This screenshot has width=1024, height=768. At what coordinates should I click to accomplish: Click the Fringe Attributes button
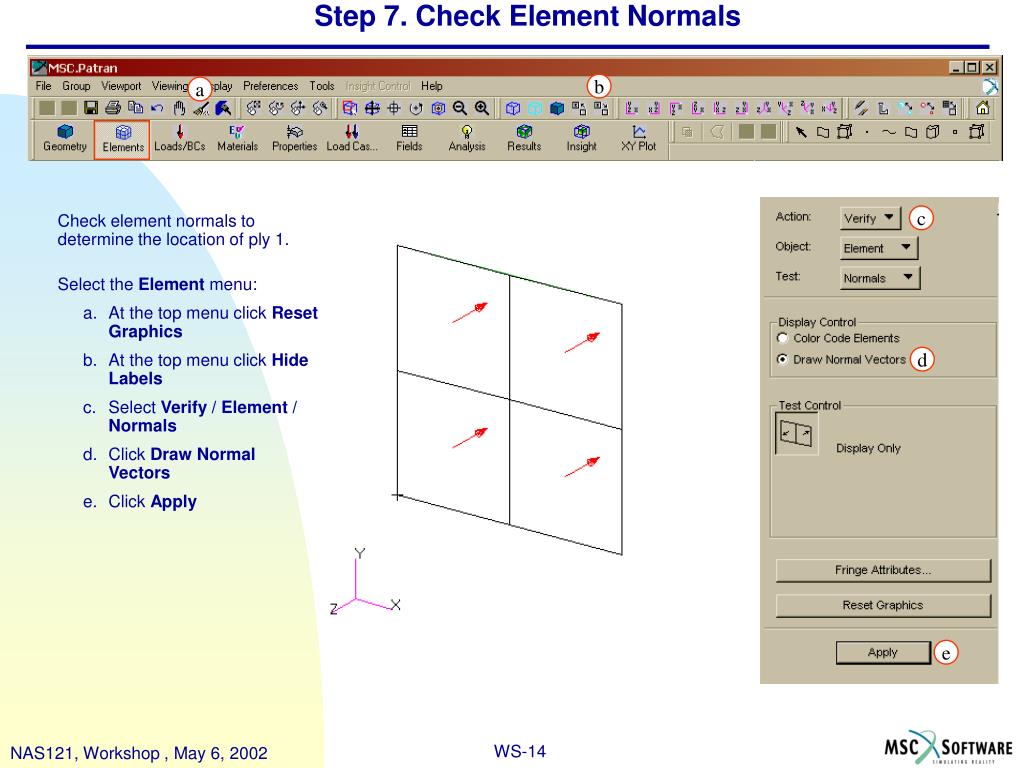click(x=883, y=570)
